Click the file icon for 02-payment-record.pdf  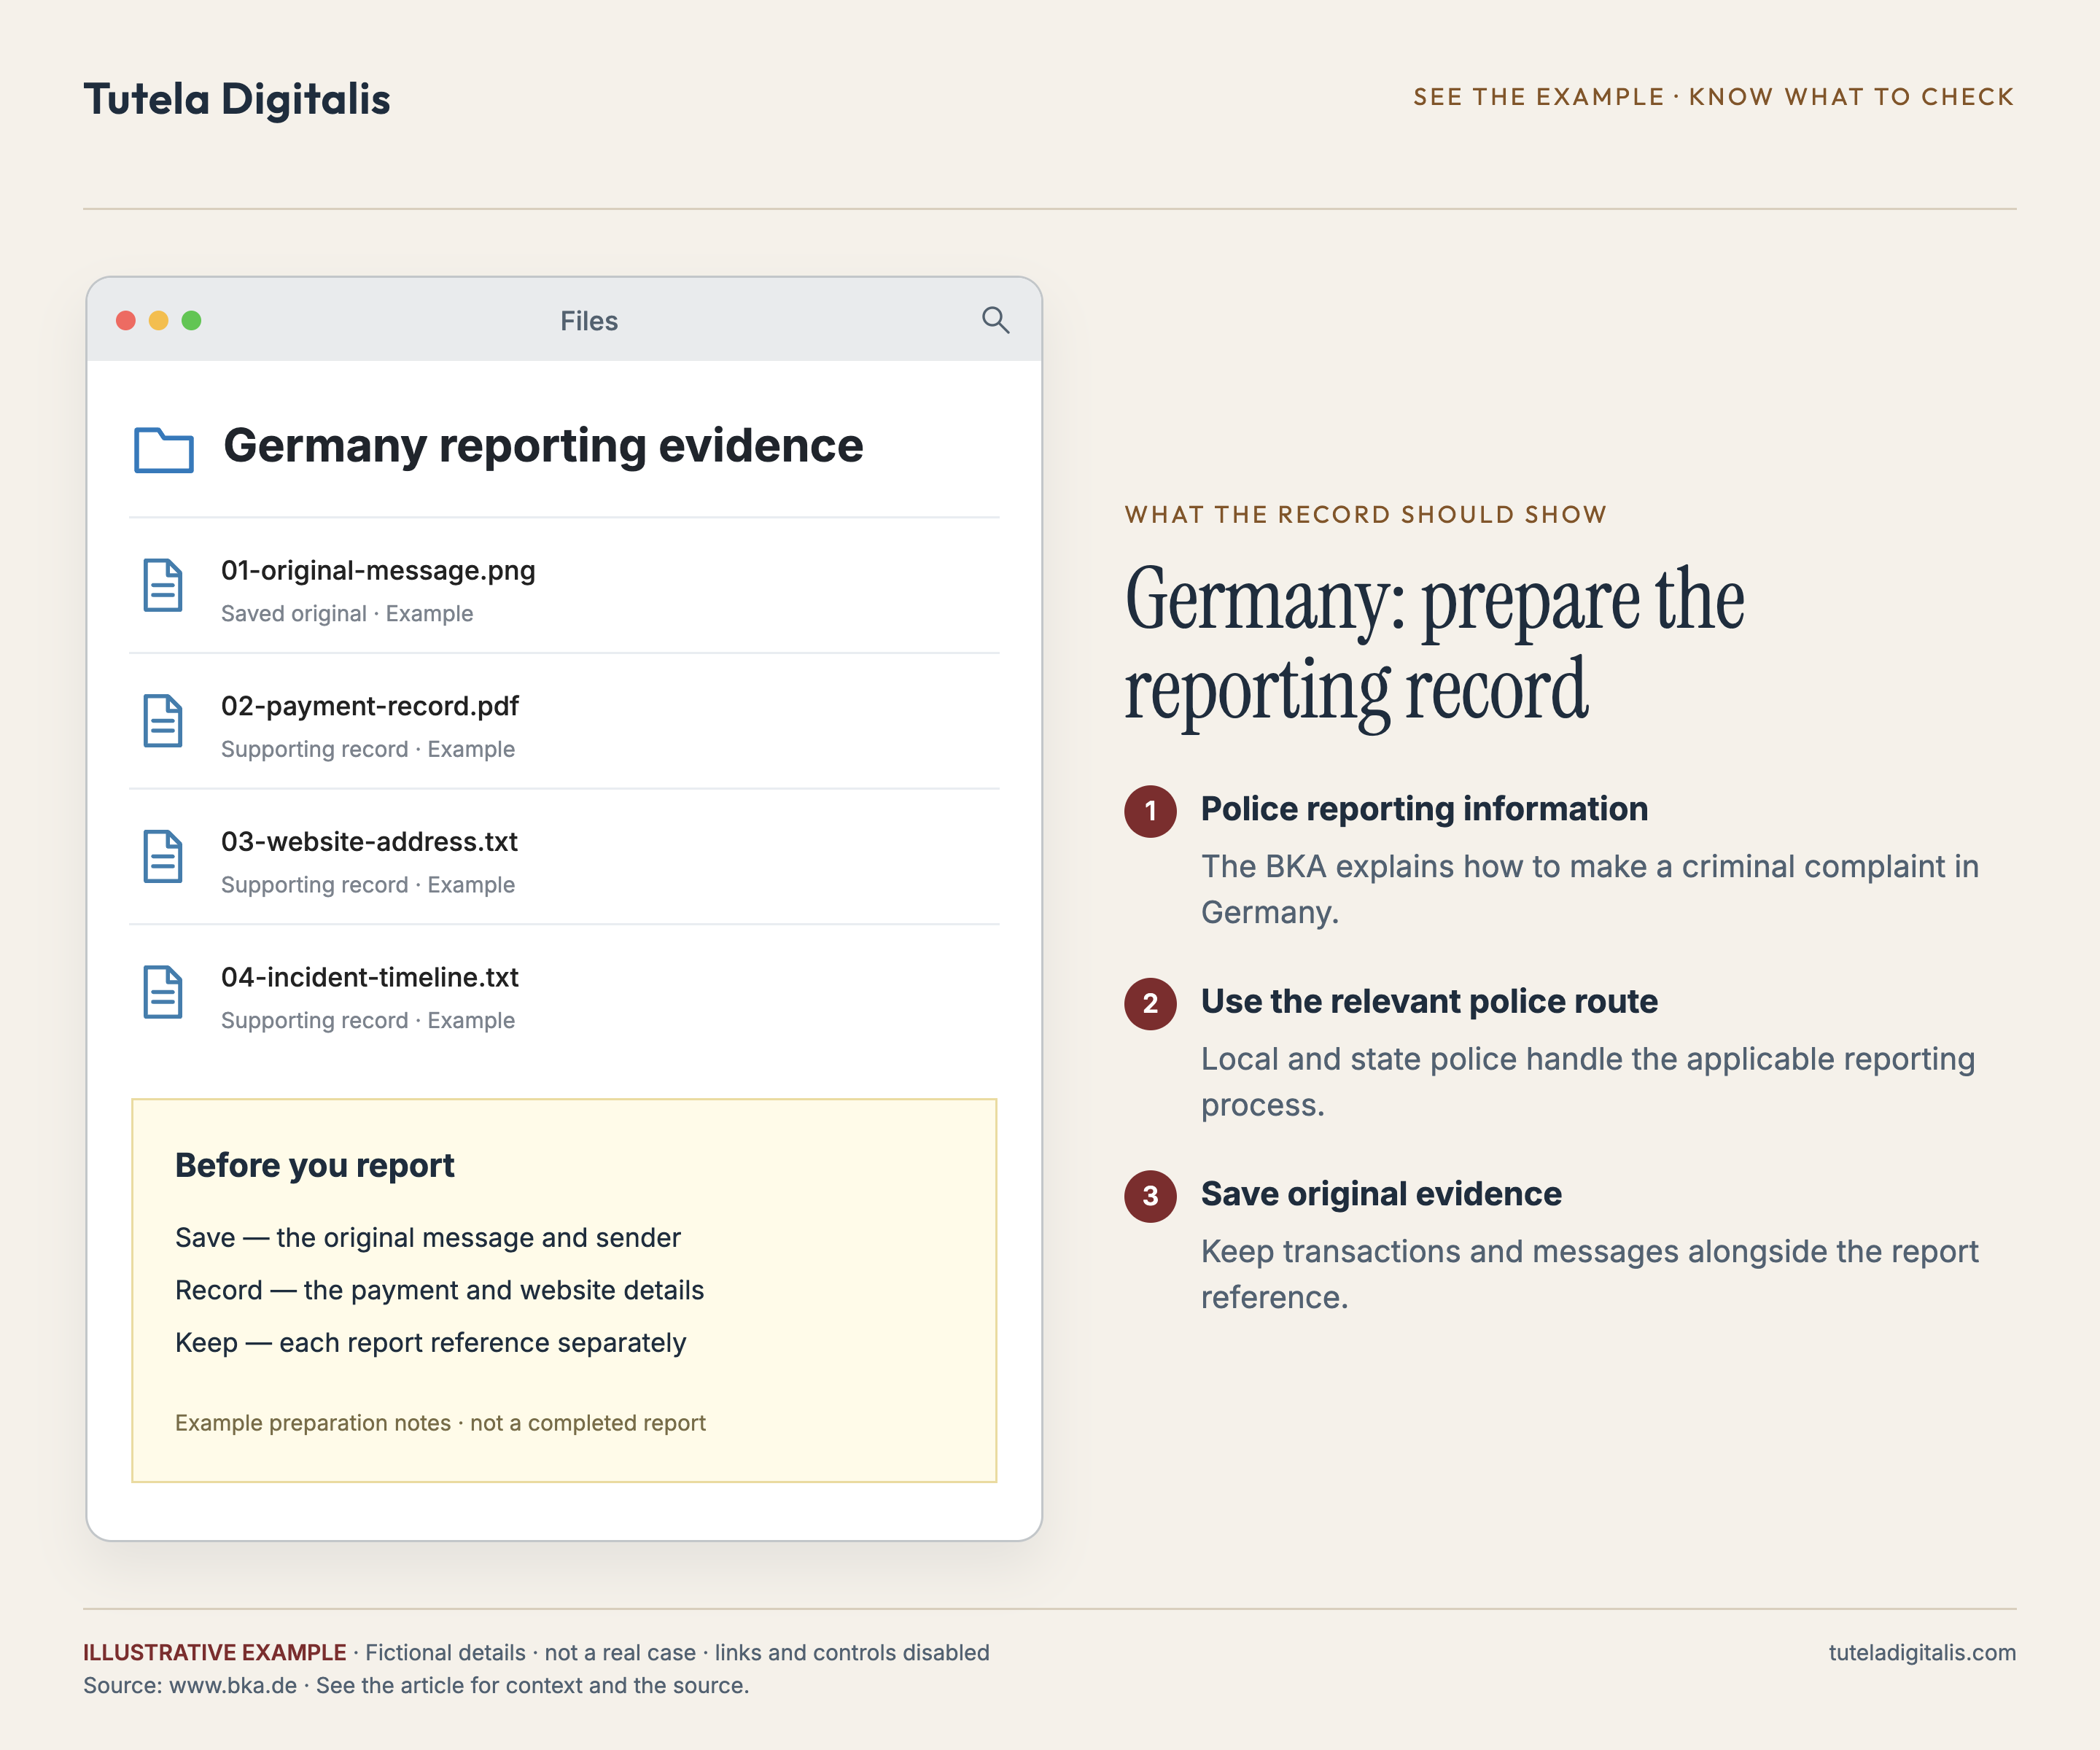click(x=163, y=721)
